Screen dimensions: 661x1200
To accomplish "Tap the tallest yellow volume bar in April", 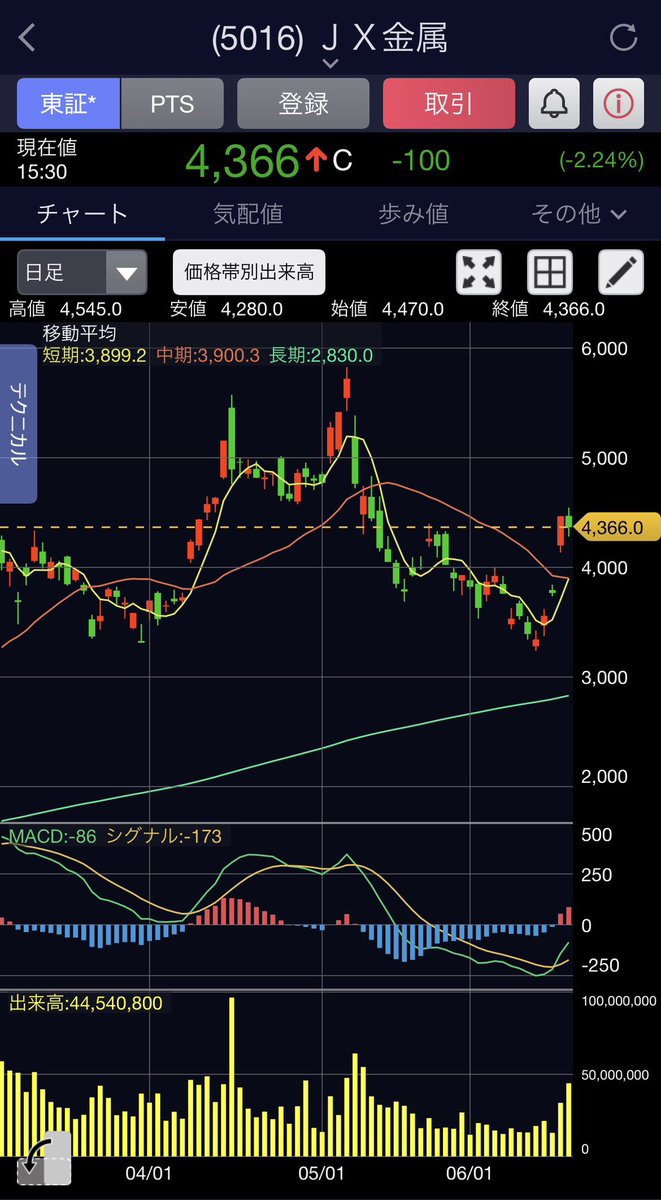I will (x=233, y=1075).
